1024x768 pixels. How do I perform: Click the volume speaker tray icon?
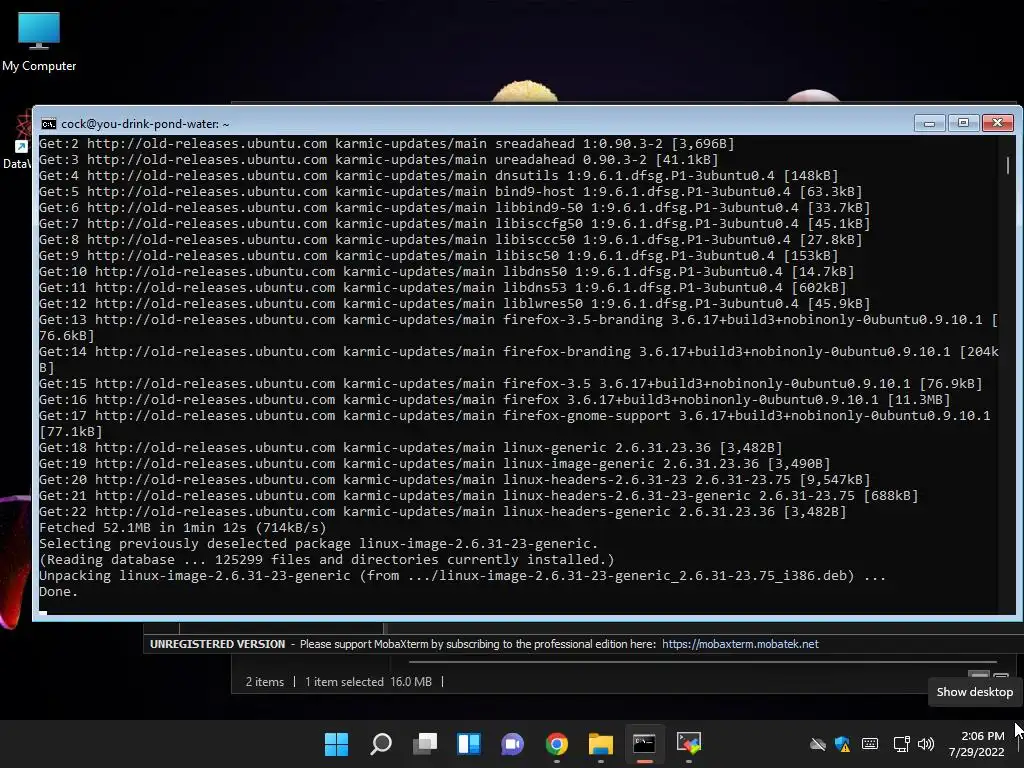(925, 744)
